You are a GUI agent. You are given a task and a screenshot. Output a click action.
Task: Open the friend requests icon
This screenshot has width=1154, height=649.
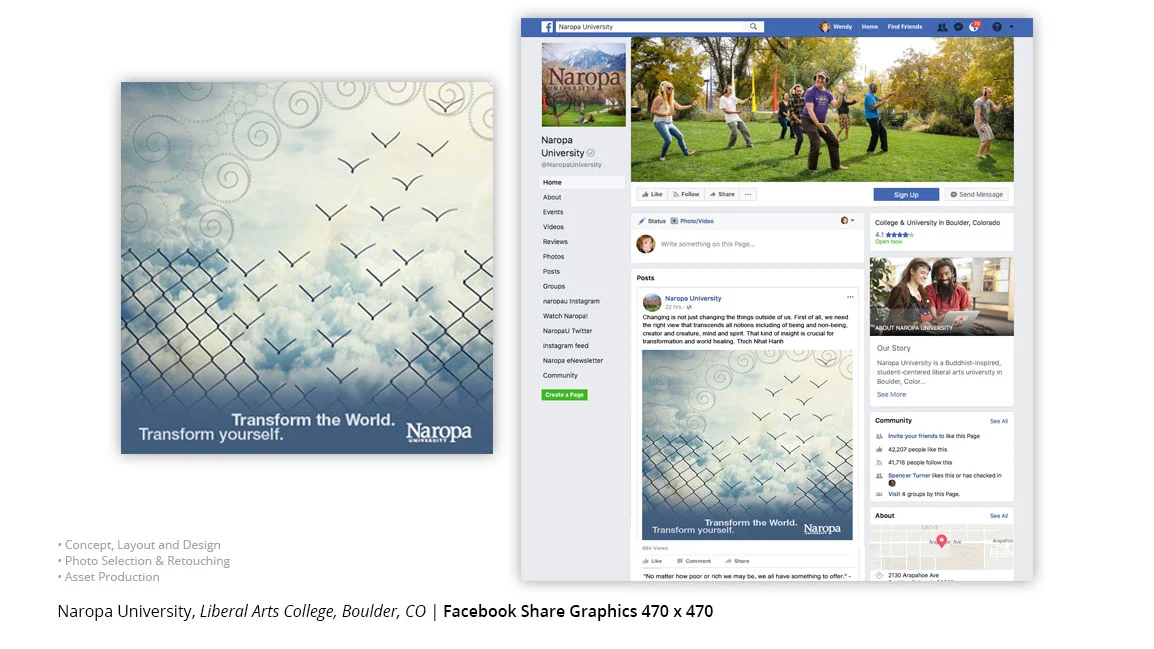coord(942,26)
